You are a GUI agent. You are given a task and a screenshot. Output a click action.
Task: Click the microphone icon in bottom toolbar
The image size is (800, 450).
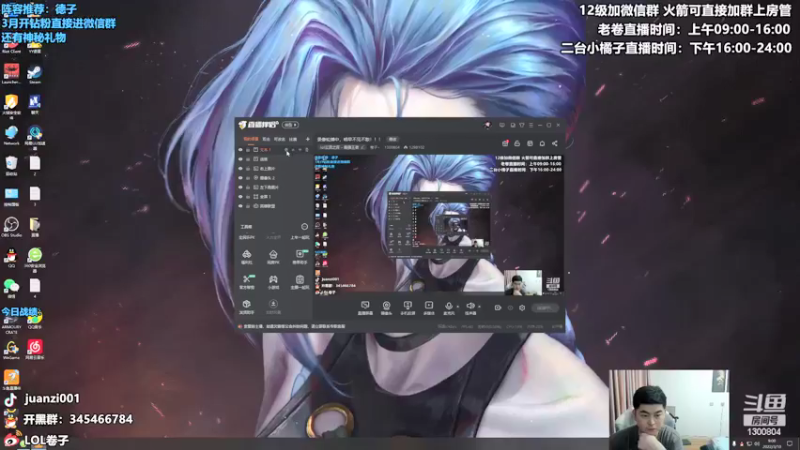click(448, 307)
